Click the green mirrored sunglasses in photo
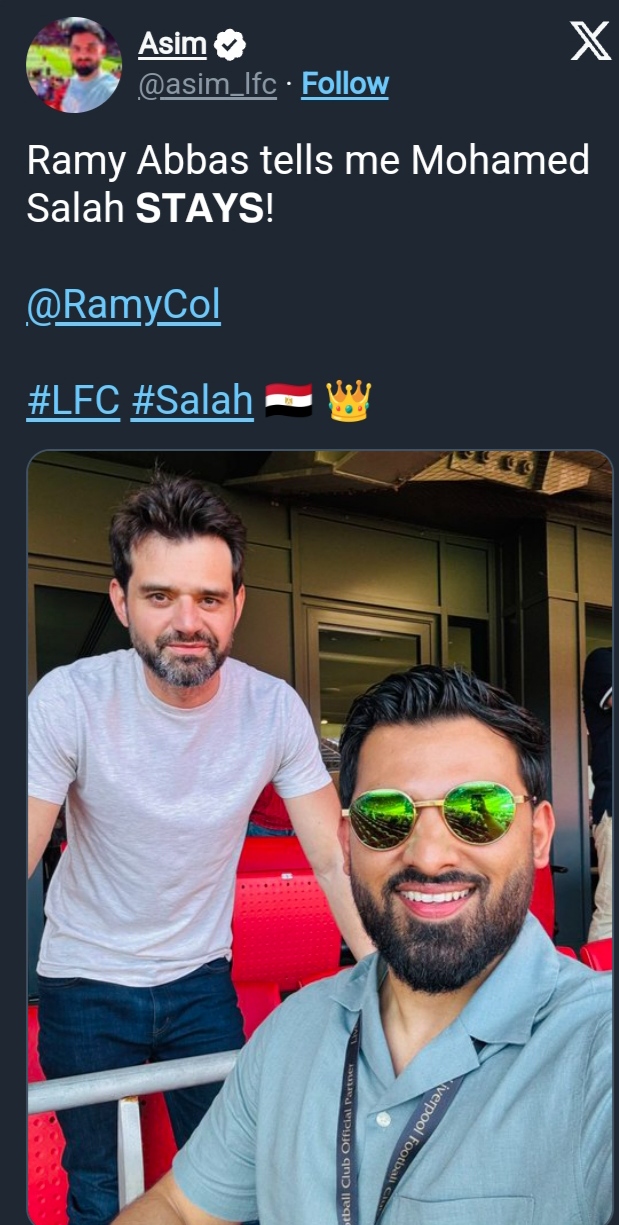The height and width of the screenshot is (1225, 619). pyautogui.click(x=441, y=813)
